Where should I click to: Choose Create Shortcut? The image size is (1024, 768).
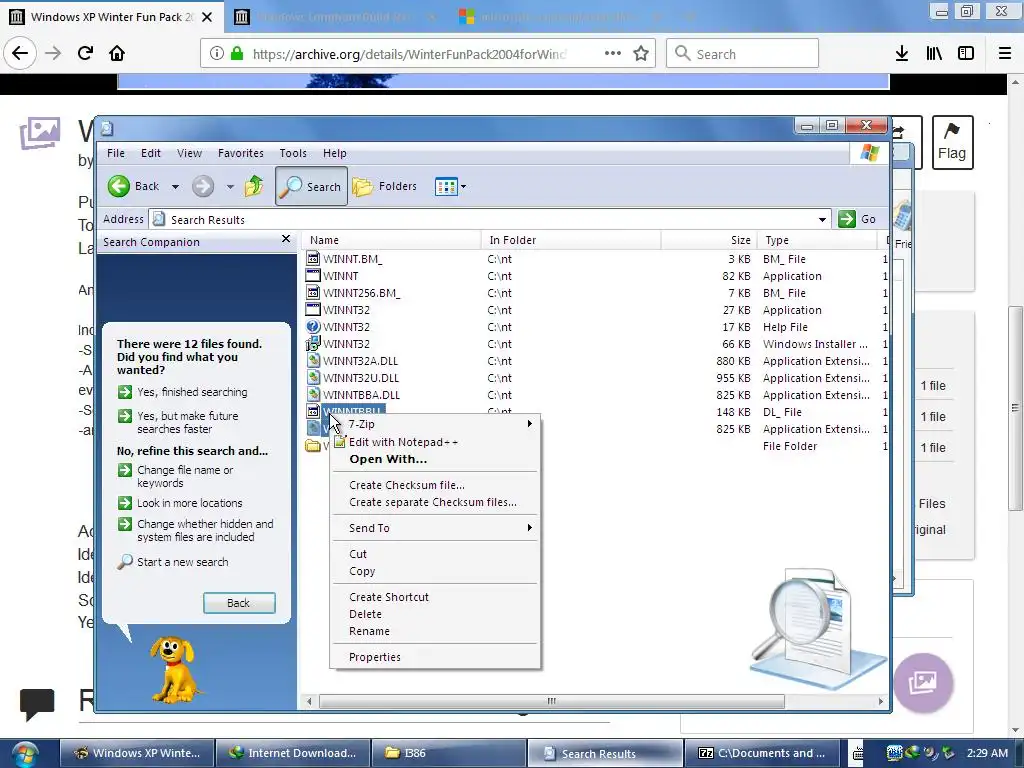(x=434, y=597)
